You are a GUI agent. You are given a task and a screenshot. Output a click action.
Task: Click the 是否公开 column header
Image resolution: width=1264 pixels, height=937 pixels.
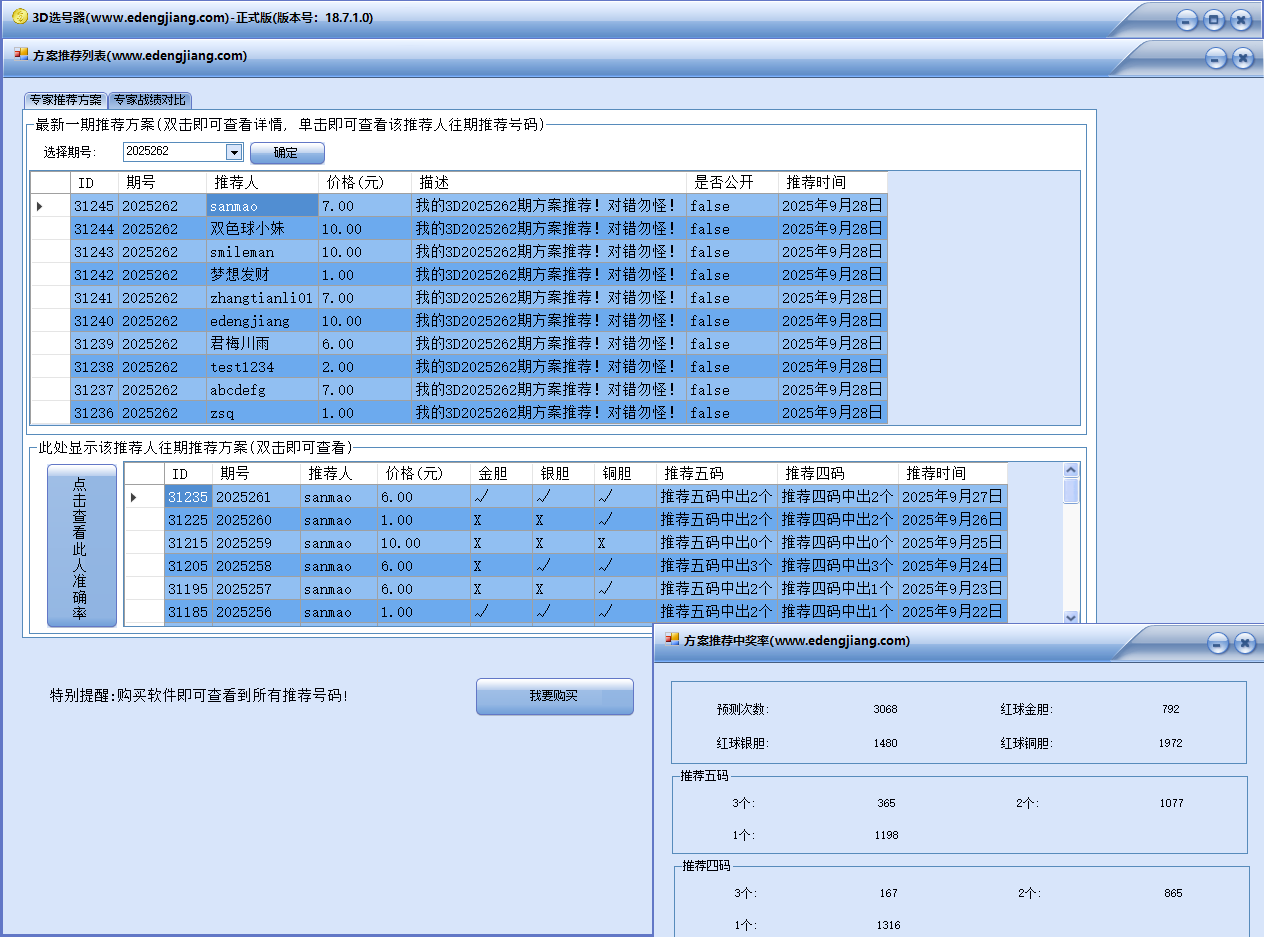coord(731,183)
